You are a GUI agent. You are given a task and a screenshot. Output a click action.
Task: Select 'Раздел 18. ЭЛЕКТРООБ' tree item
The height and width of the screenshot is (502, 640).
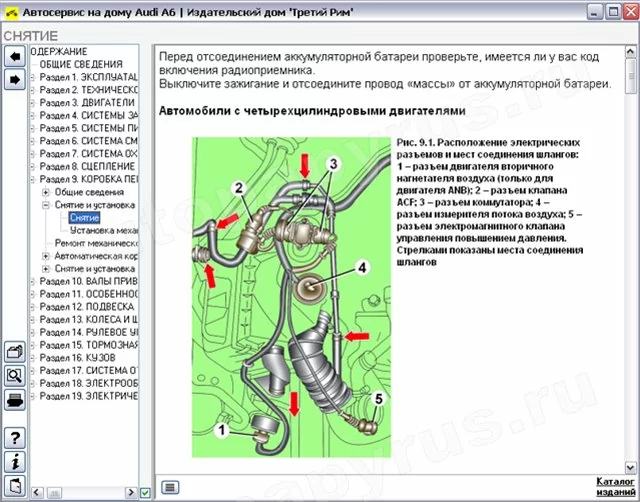pos(89,384)
